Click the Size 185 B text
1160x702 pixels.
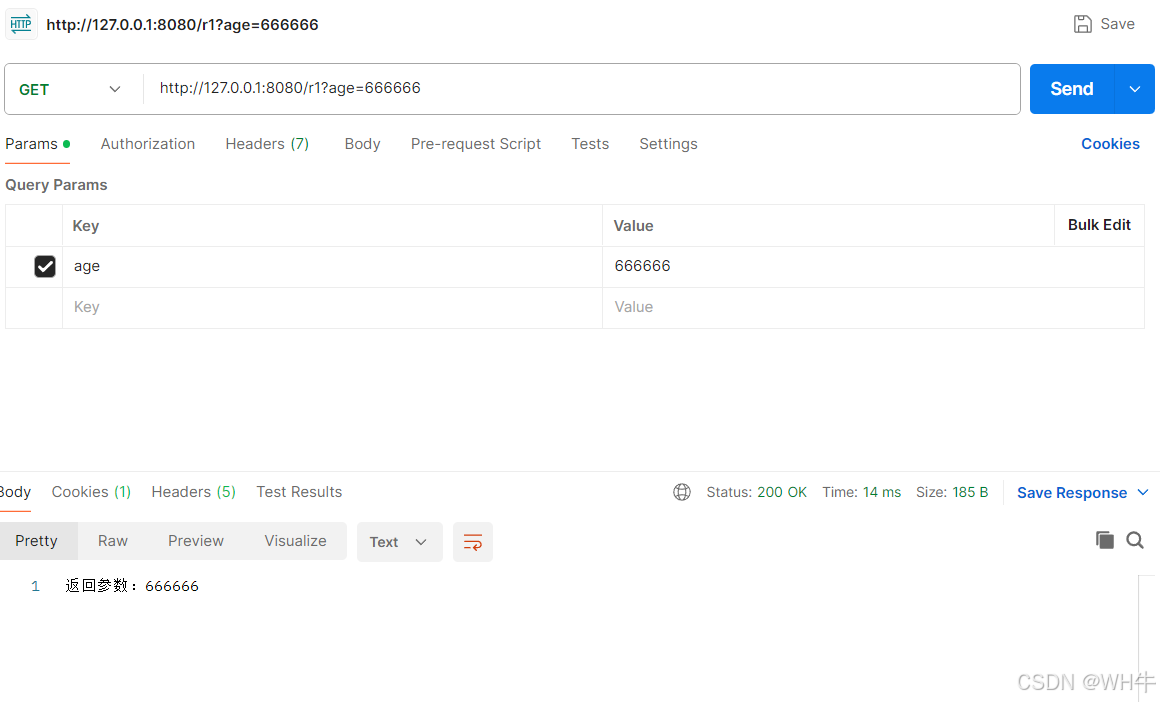tap(951, 493)
